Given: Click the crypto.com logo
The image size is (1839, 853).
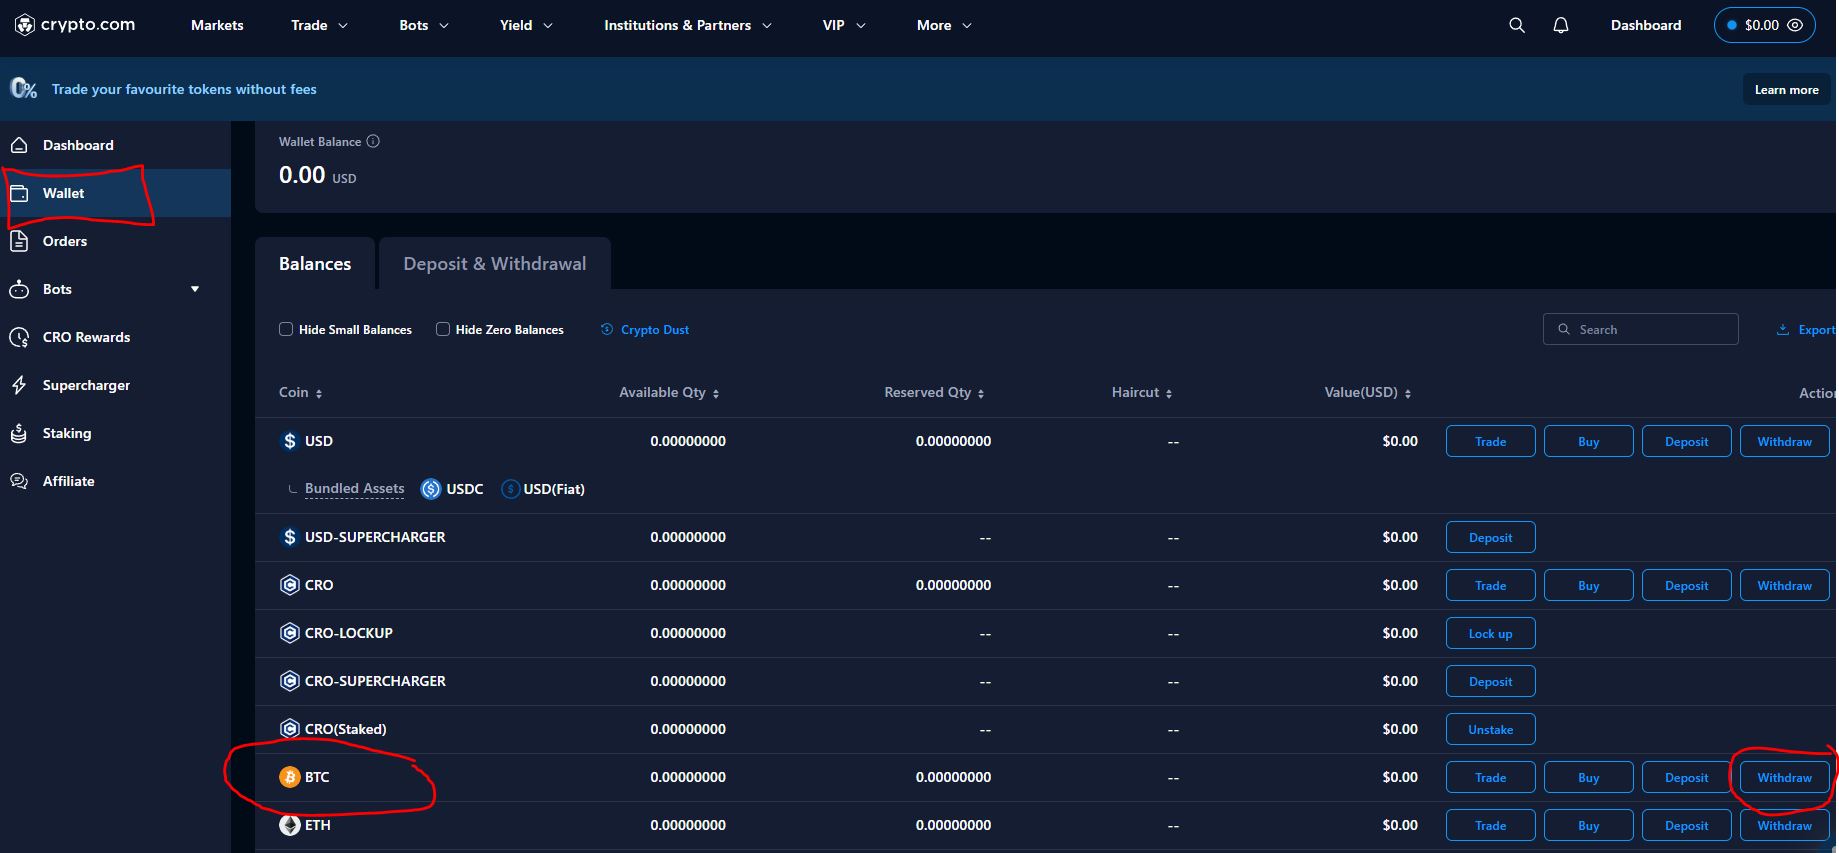Looking at the screenshot, I should coord(75,25).
